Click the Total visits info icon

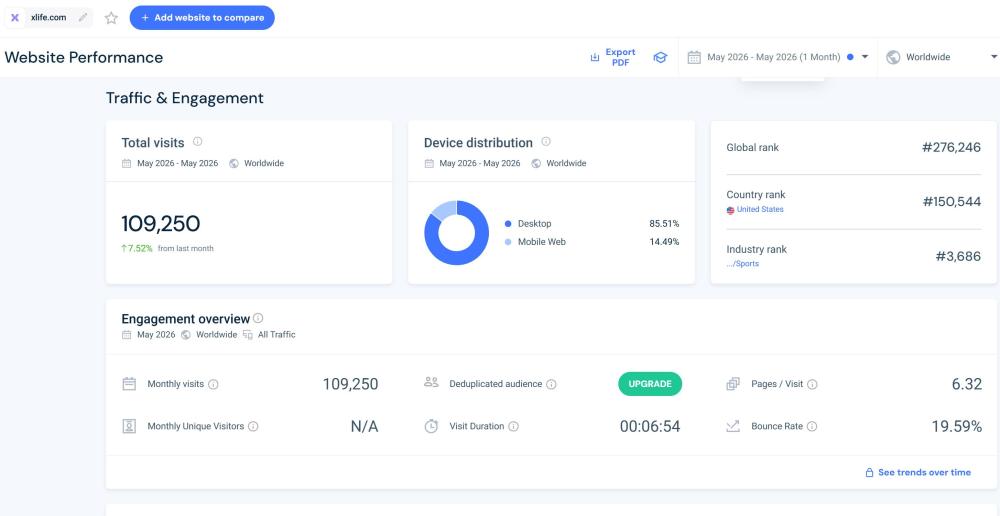click(198, 142)
